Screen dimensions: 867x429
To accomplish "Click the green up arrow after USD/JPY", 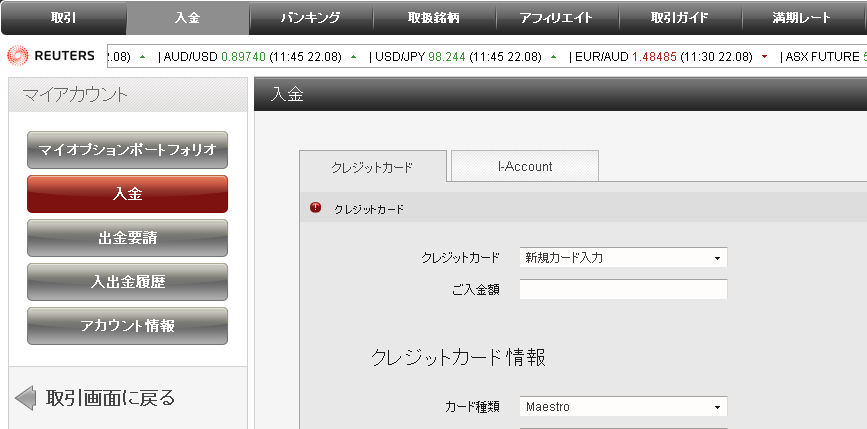I will (x=553, y=56).
